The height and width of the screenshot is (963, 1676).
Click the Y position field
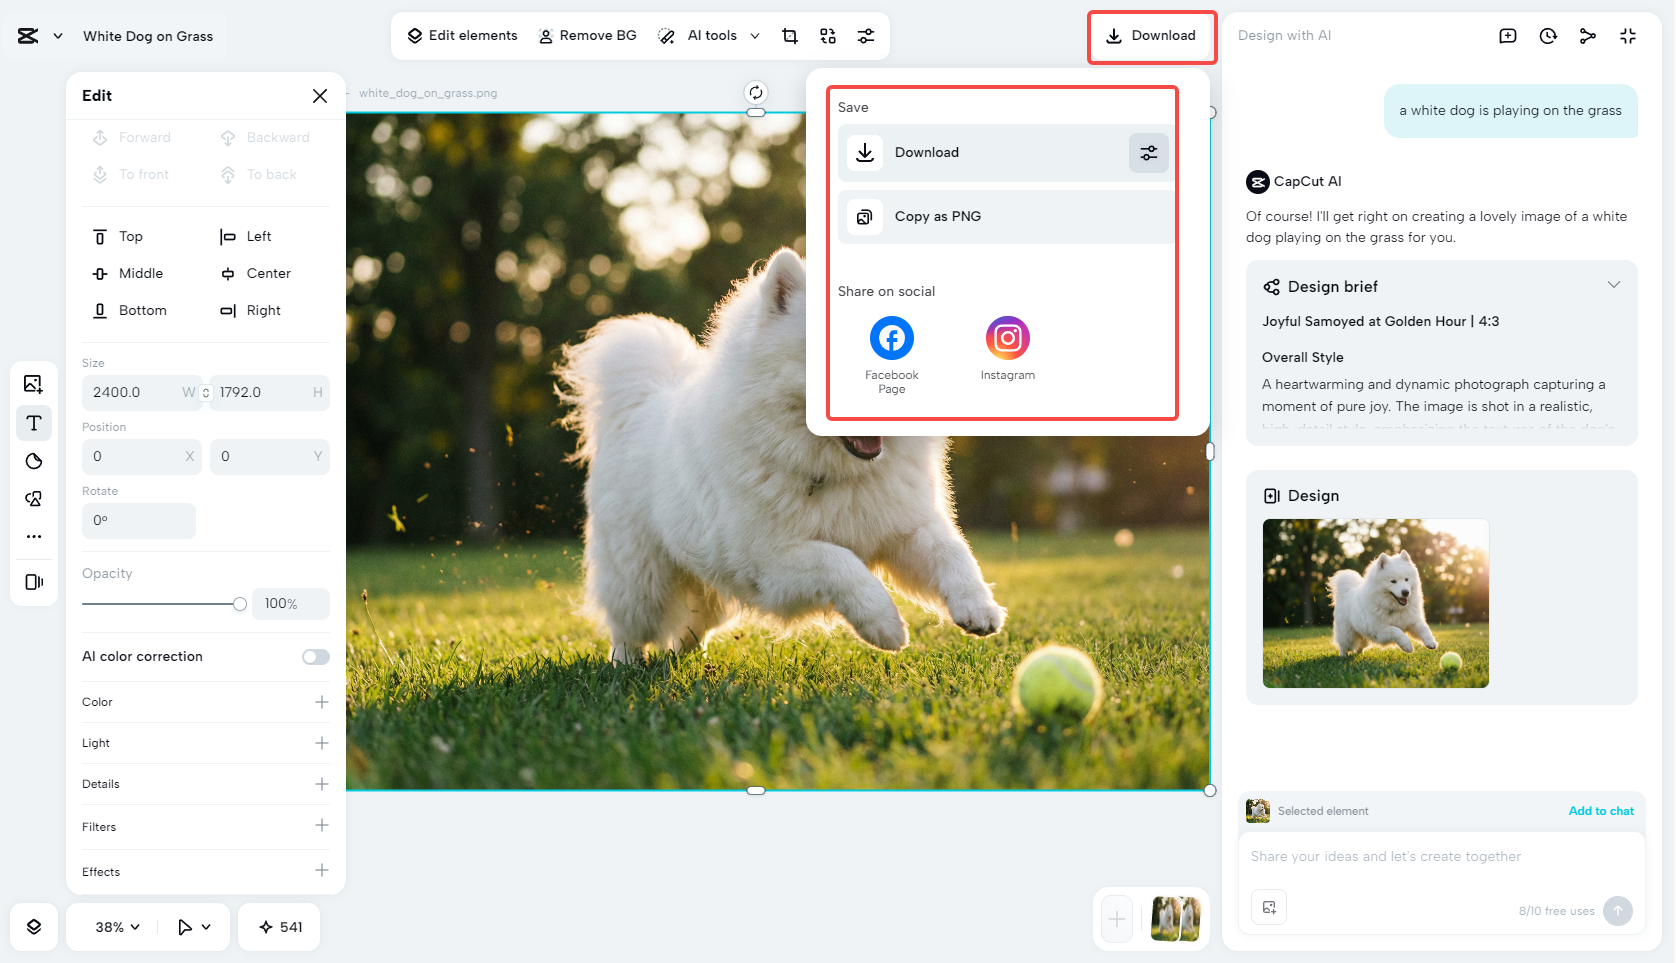click(270, 457)
